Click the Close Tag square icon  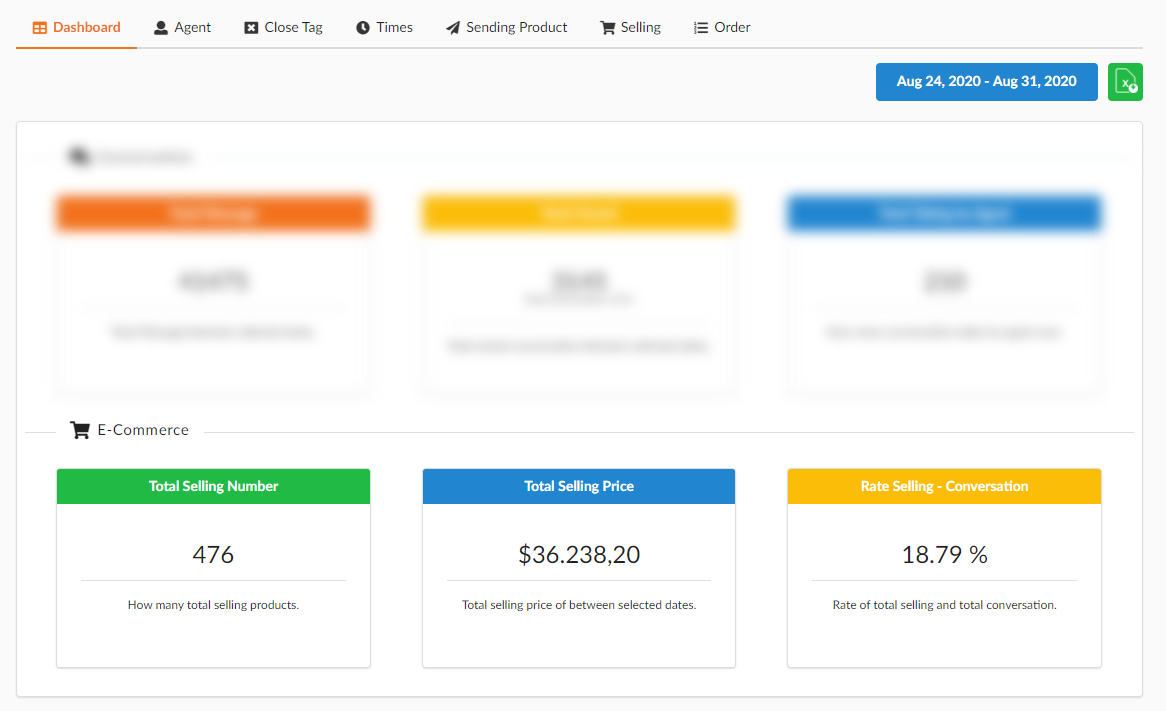(x=249, y=27)
